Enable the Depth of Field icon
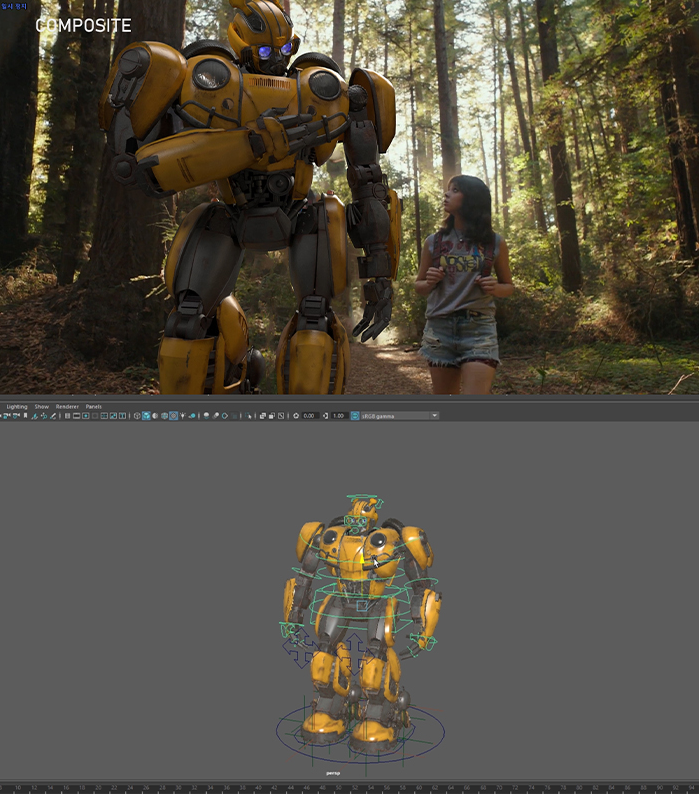The height and width of the screenshot is (794, 699). (234, 416)
